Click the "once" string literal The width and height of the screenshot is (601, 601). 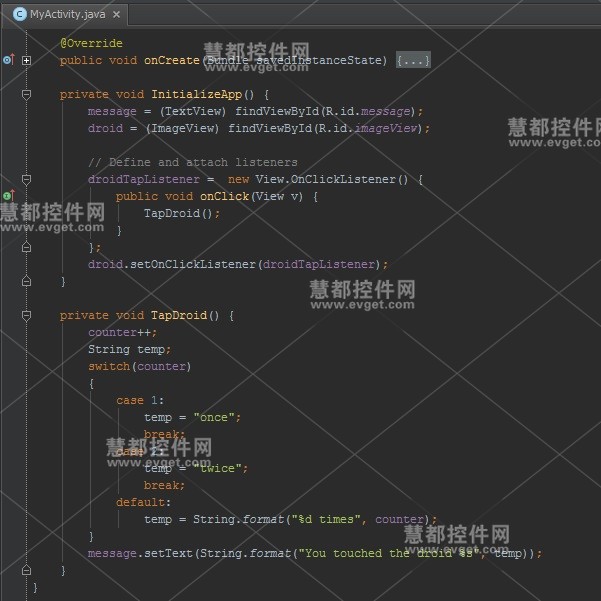click(214, 417)
